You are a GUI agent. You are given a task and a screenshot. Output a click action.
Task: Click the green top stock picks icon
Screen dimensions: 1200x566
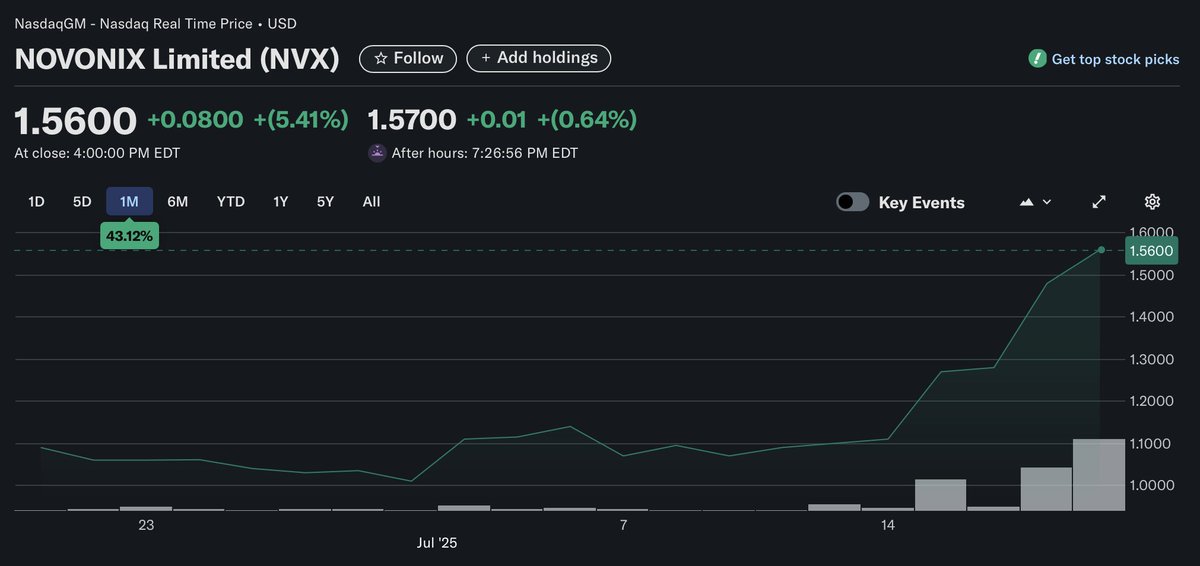pos(1038,59)
